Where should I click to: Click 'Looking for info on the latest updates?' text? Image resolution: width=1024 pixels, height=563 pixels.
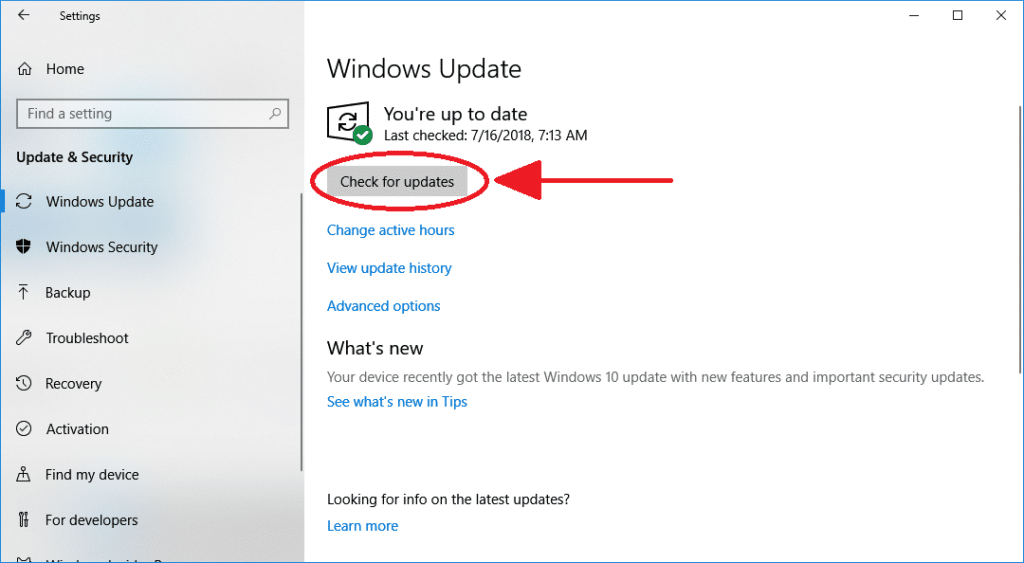(x=448, y=500)
